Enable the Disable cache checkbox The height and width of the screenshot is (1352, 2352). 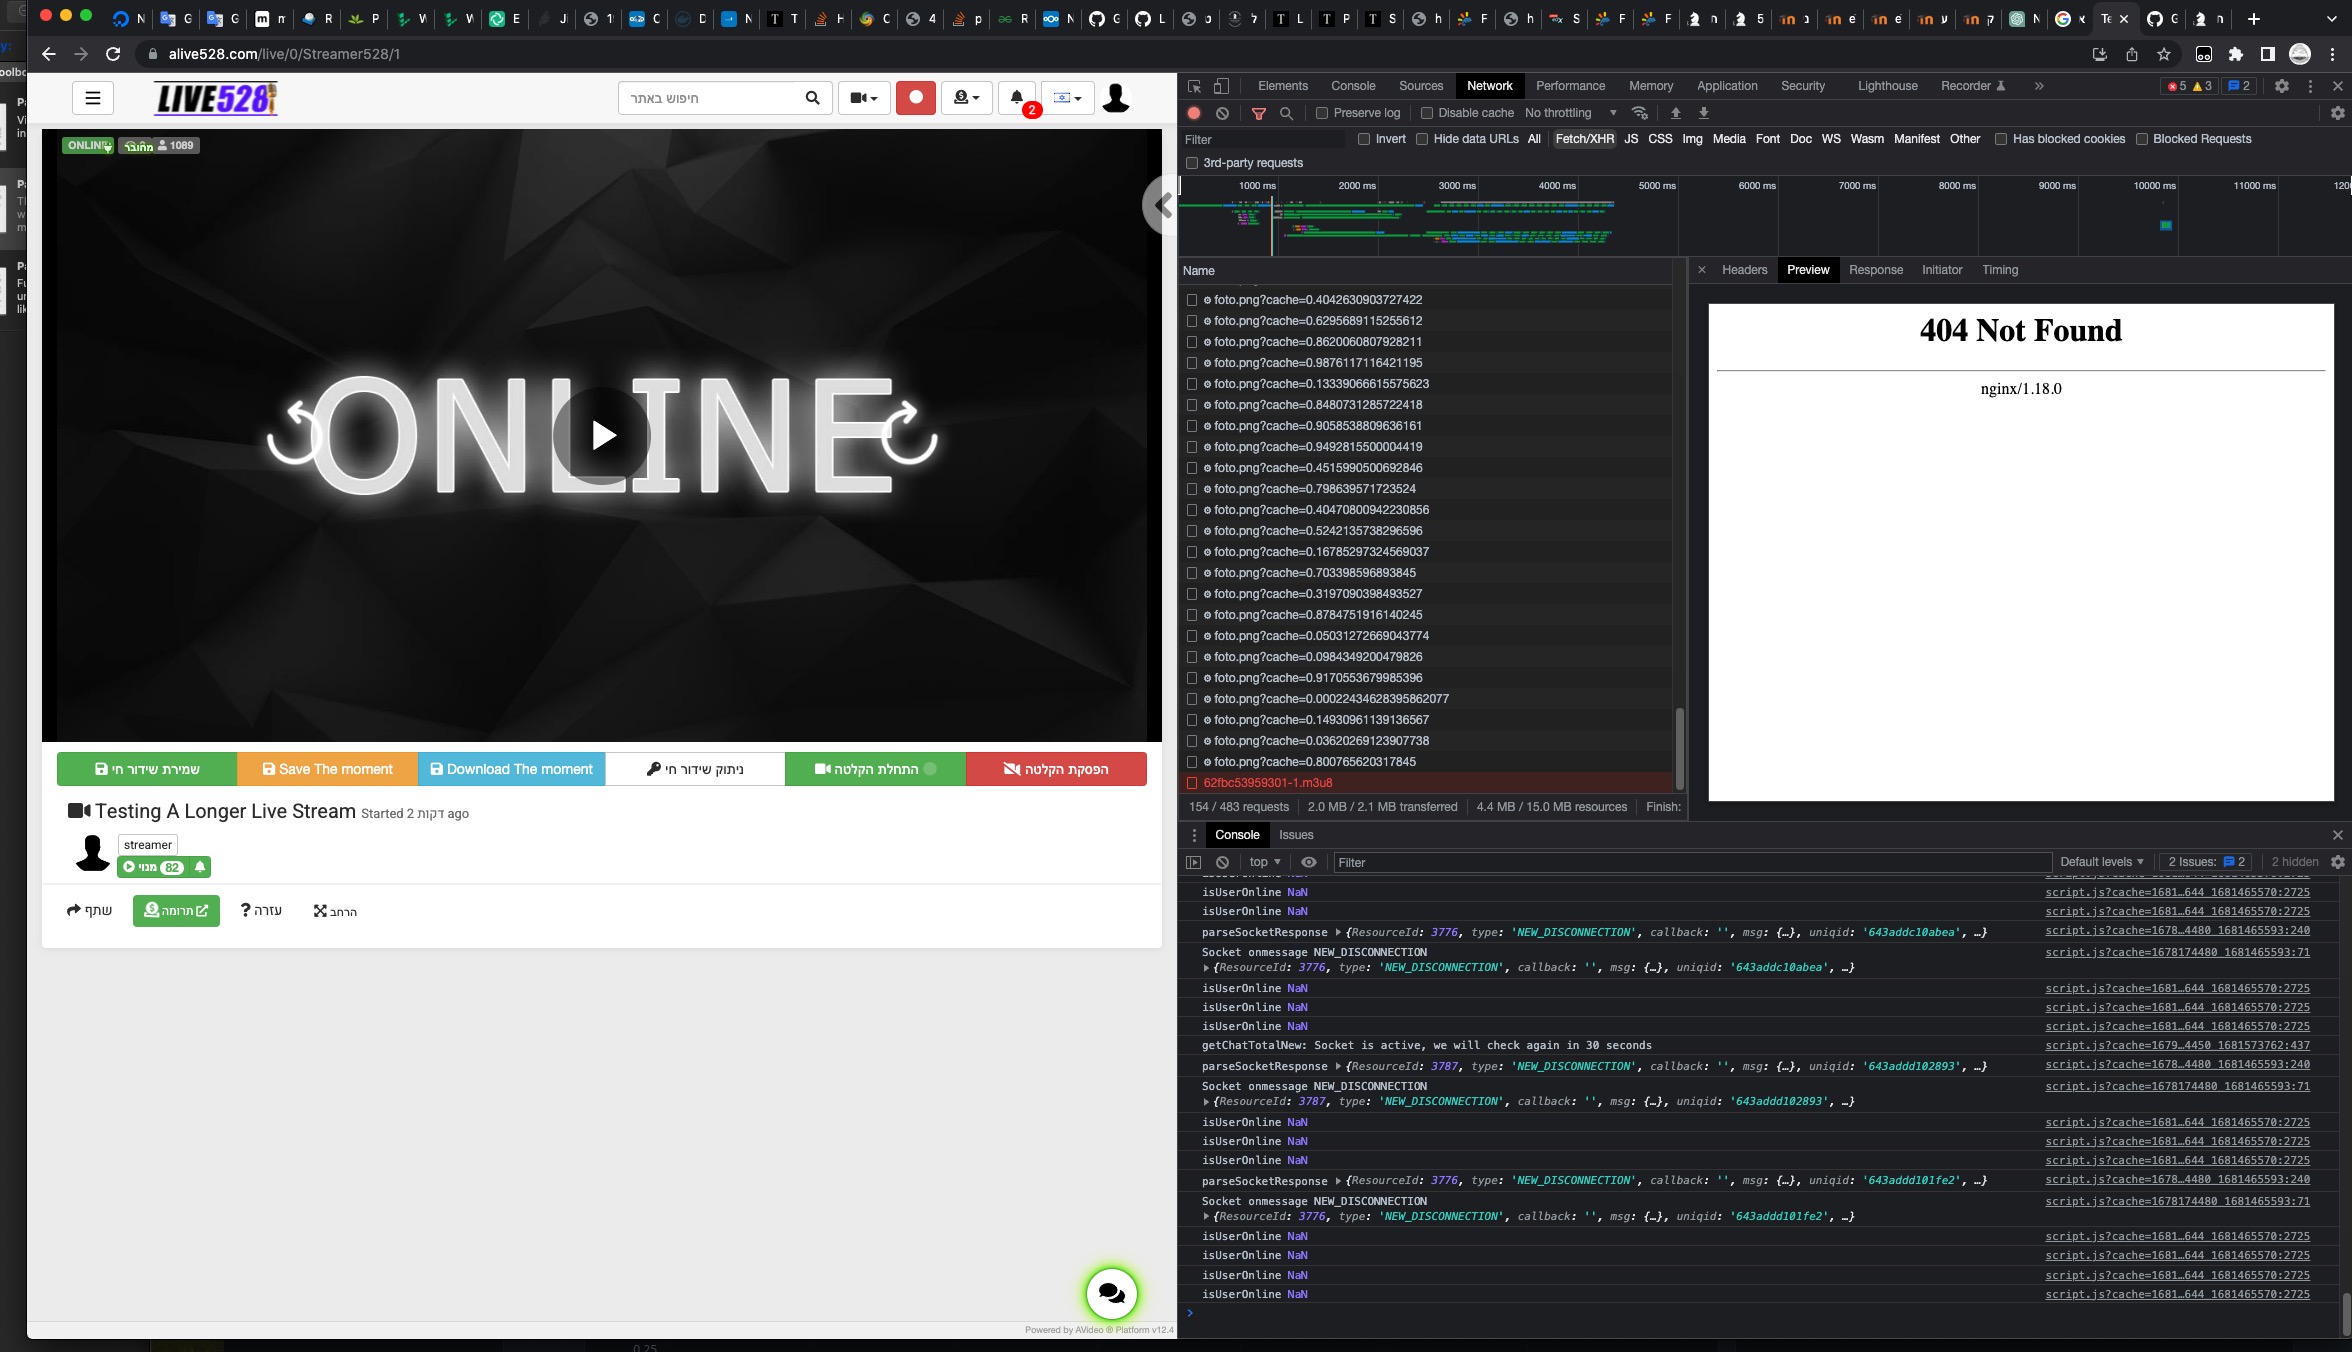[x=1427, y=113]
